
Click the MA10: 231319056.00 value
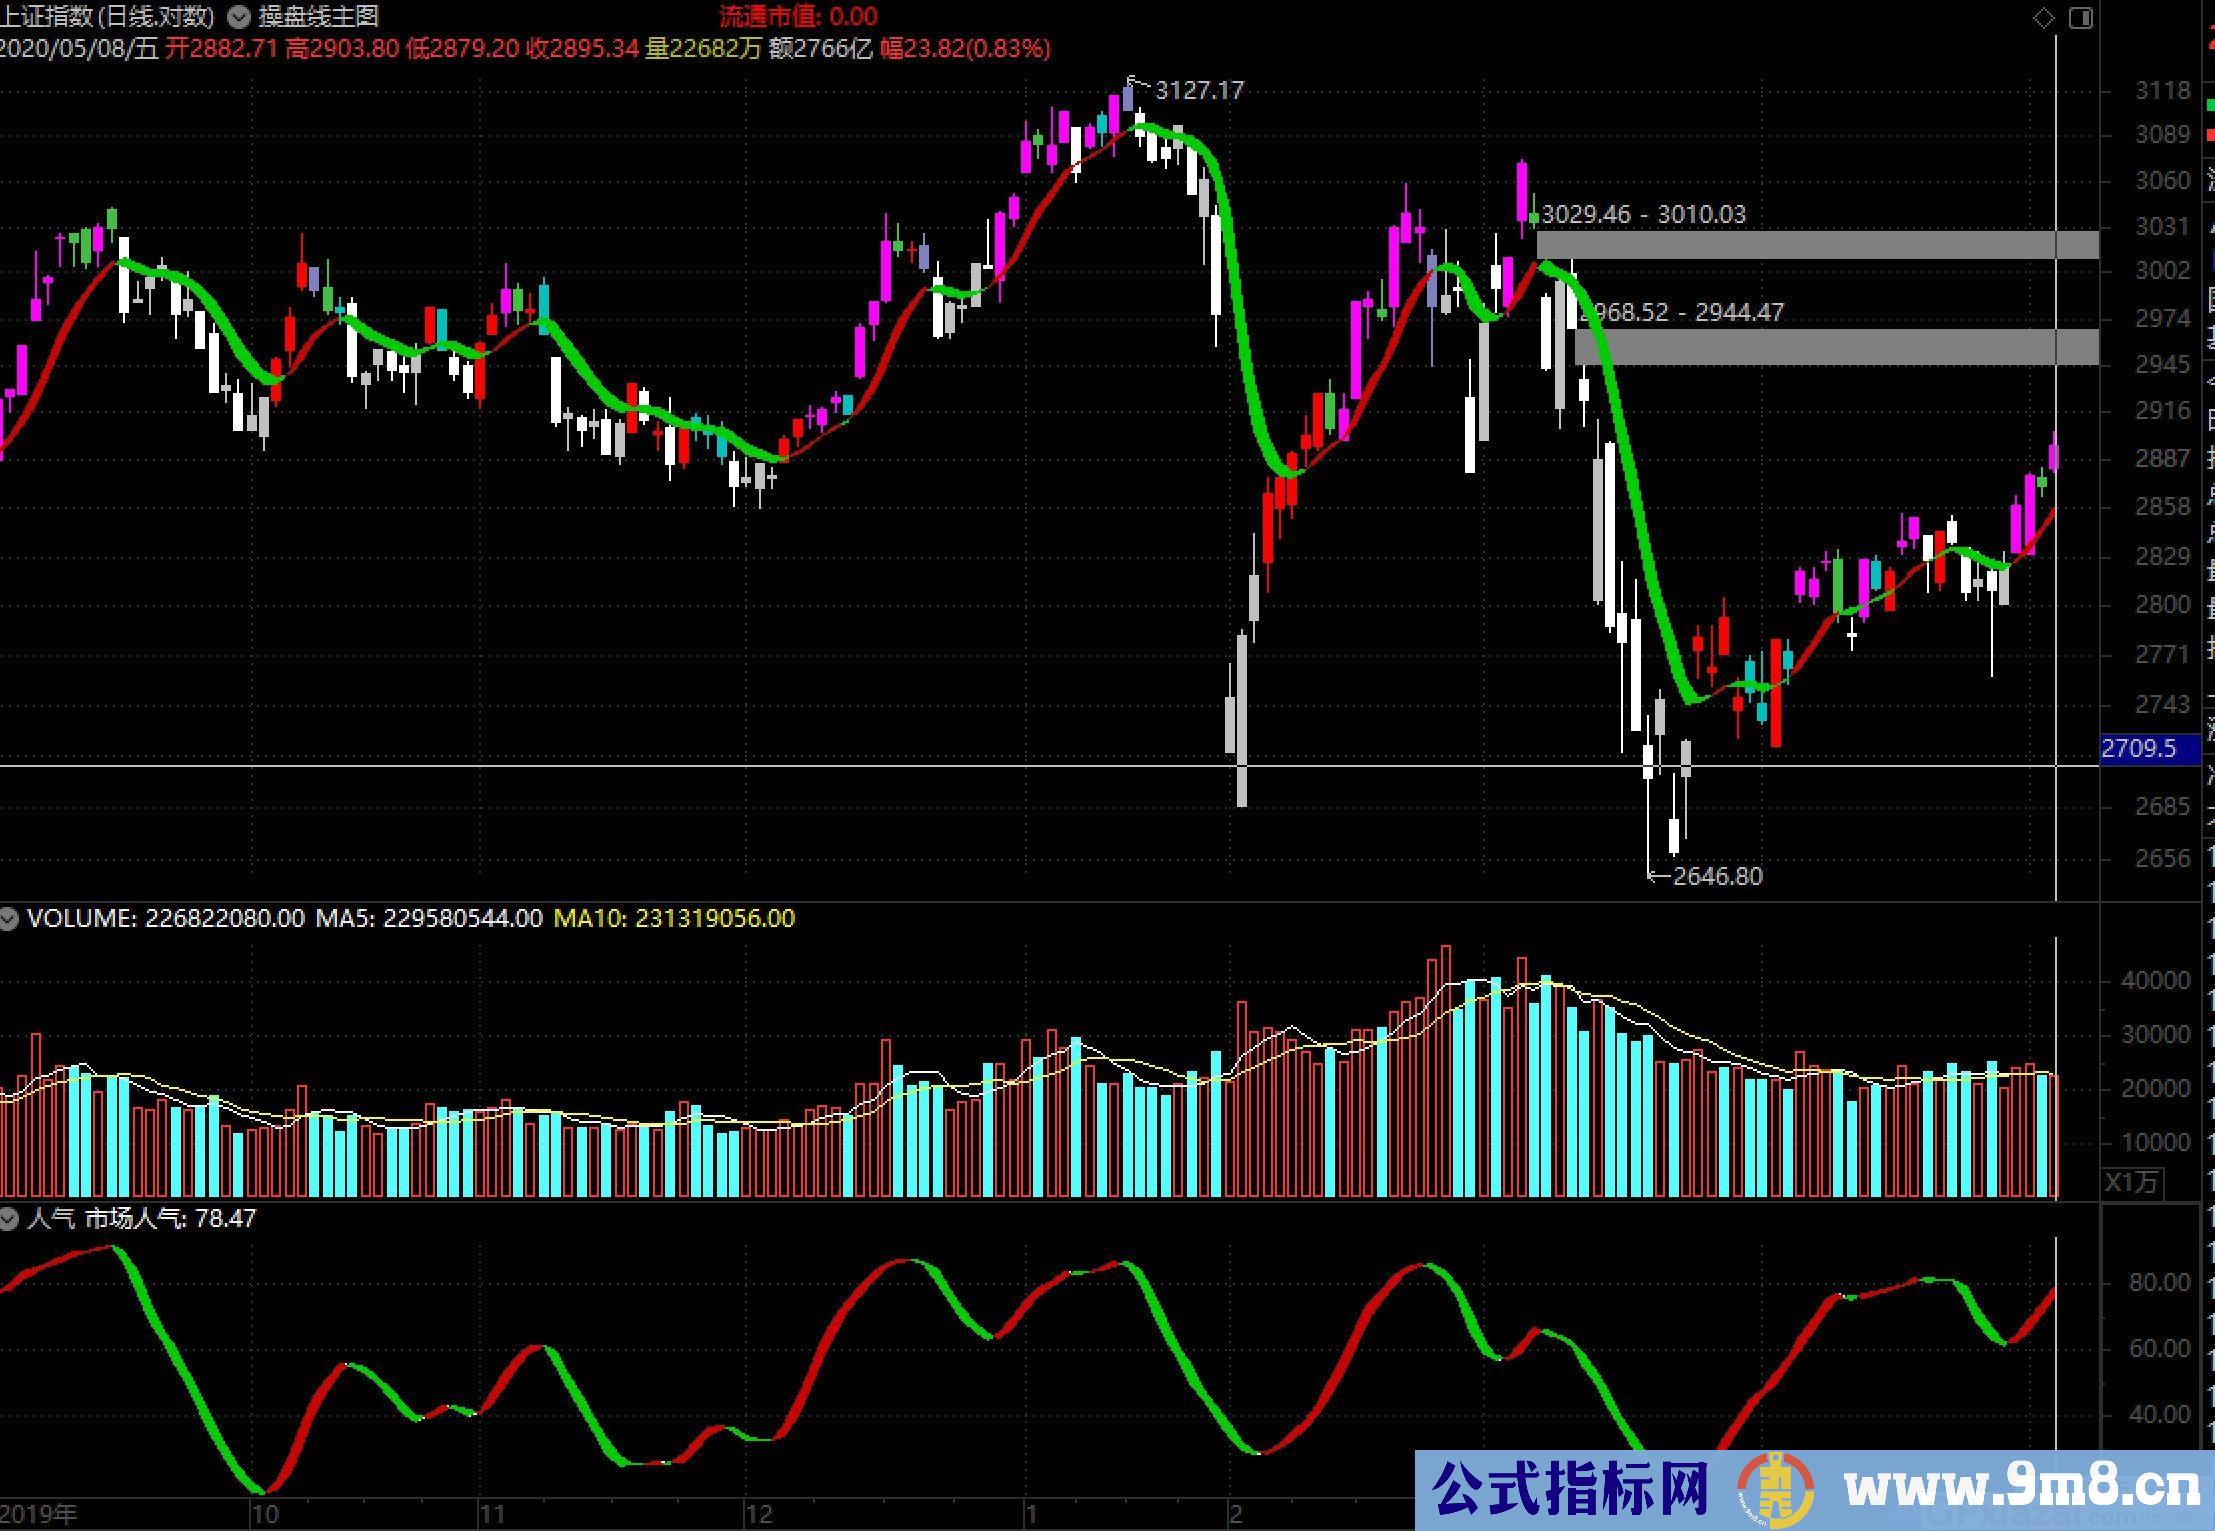coord(674,918)
